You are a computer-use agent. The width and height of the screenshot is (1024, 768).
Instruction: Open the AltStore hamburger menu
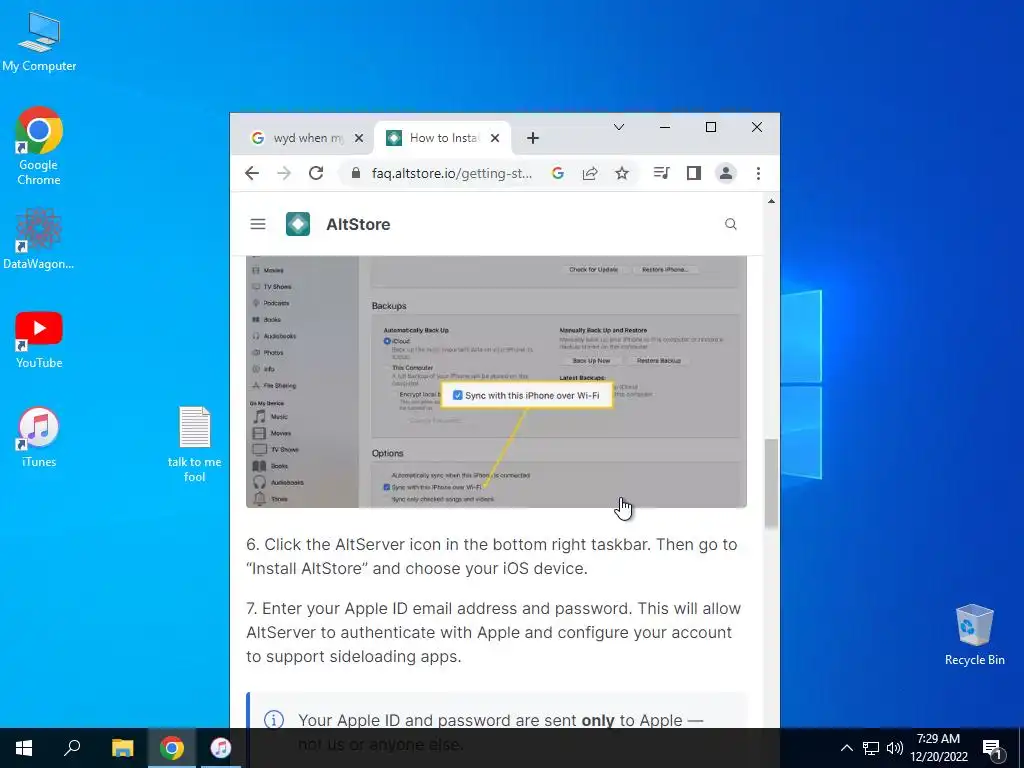[x=258, y=224]
